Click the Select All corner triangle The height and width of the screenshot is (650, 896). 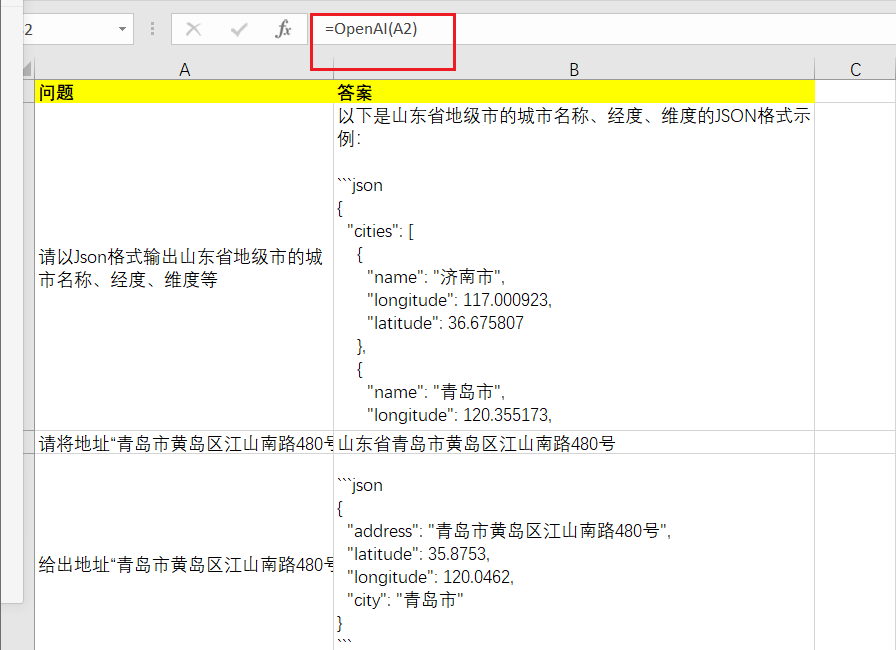[x=27, y=69]
